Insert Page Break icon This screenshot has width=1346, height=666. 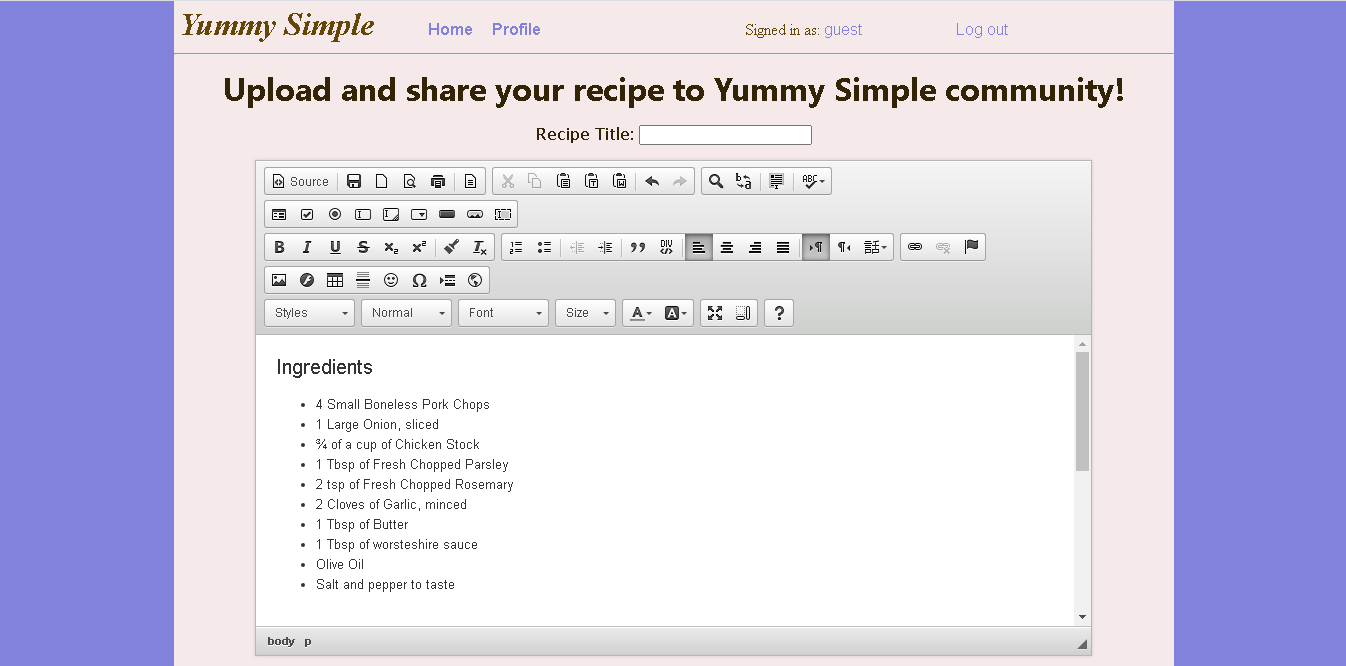[447, 280]
